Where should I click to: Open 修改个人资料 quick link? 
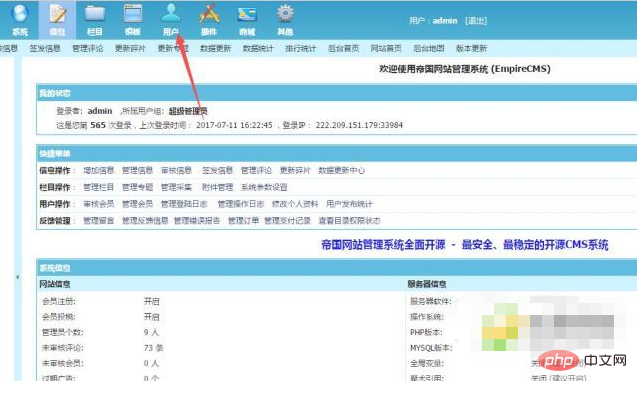tap(295, 204)
